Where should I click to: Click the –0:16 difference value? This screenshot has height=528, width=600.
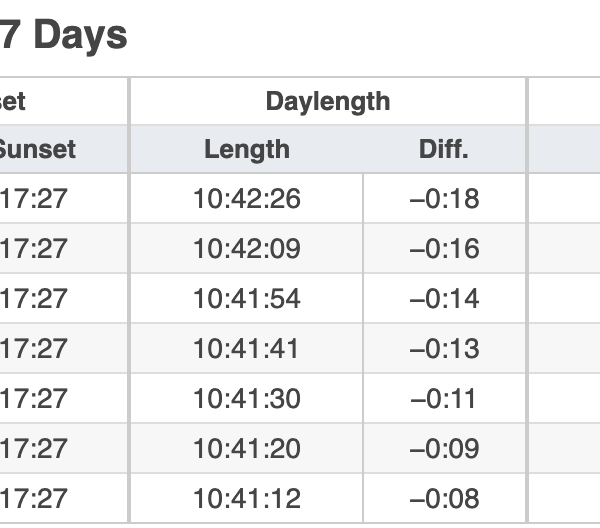(x=444, y=248)
